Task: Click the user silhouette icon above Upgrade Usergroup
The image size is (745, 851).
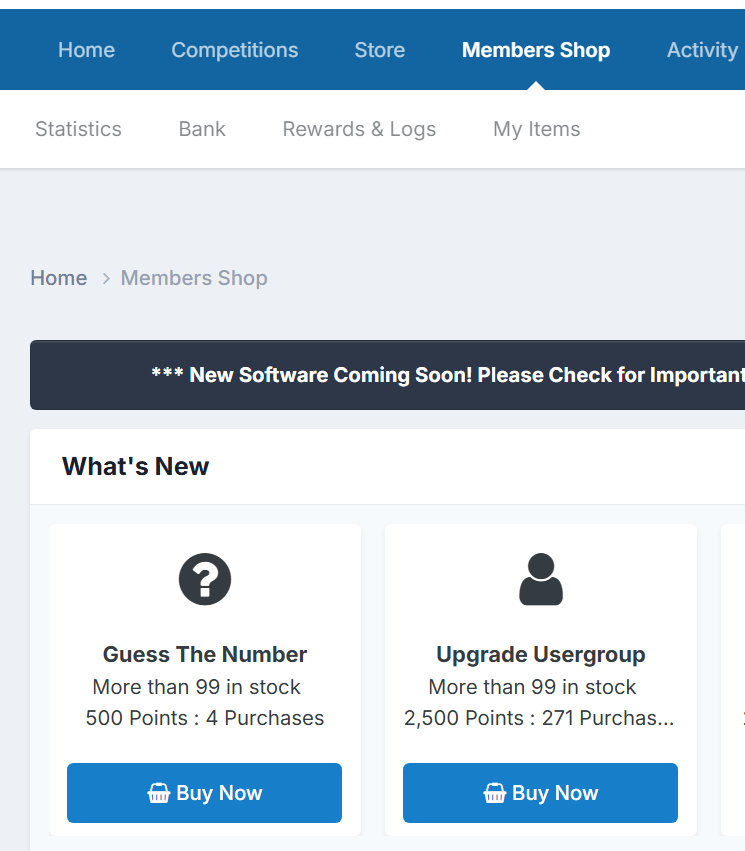Action: (540, 579)
